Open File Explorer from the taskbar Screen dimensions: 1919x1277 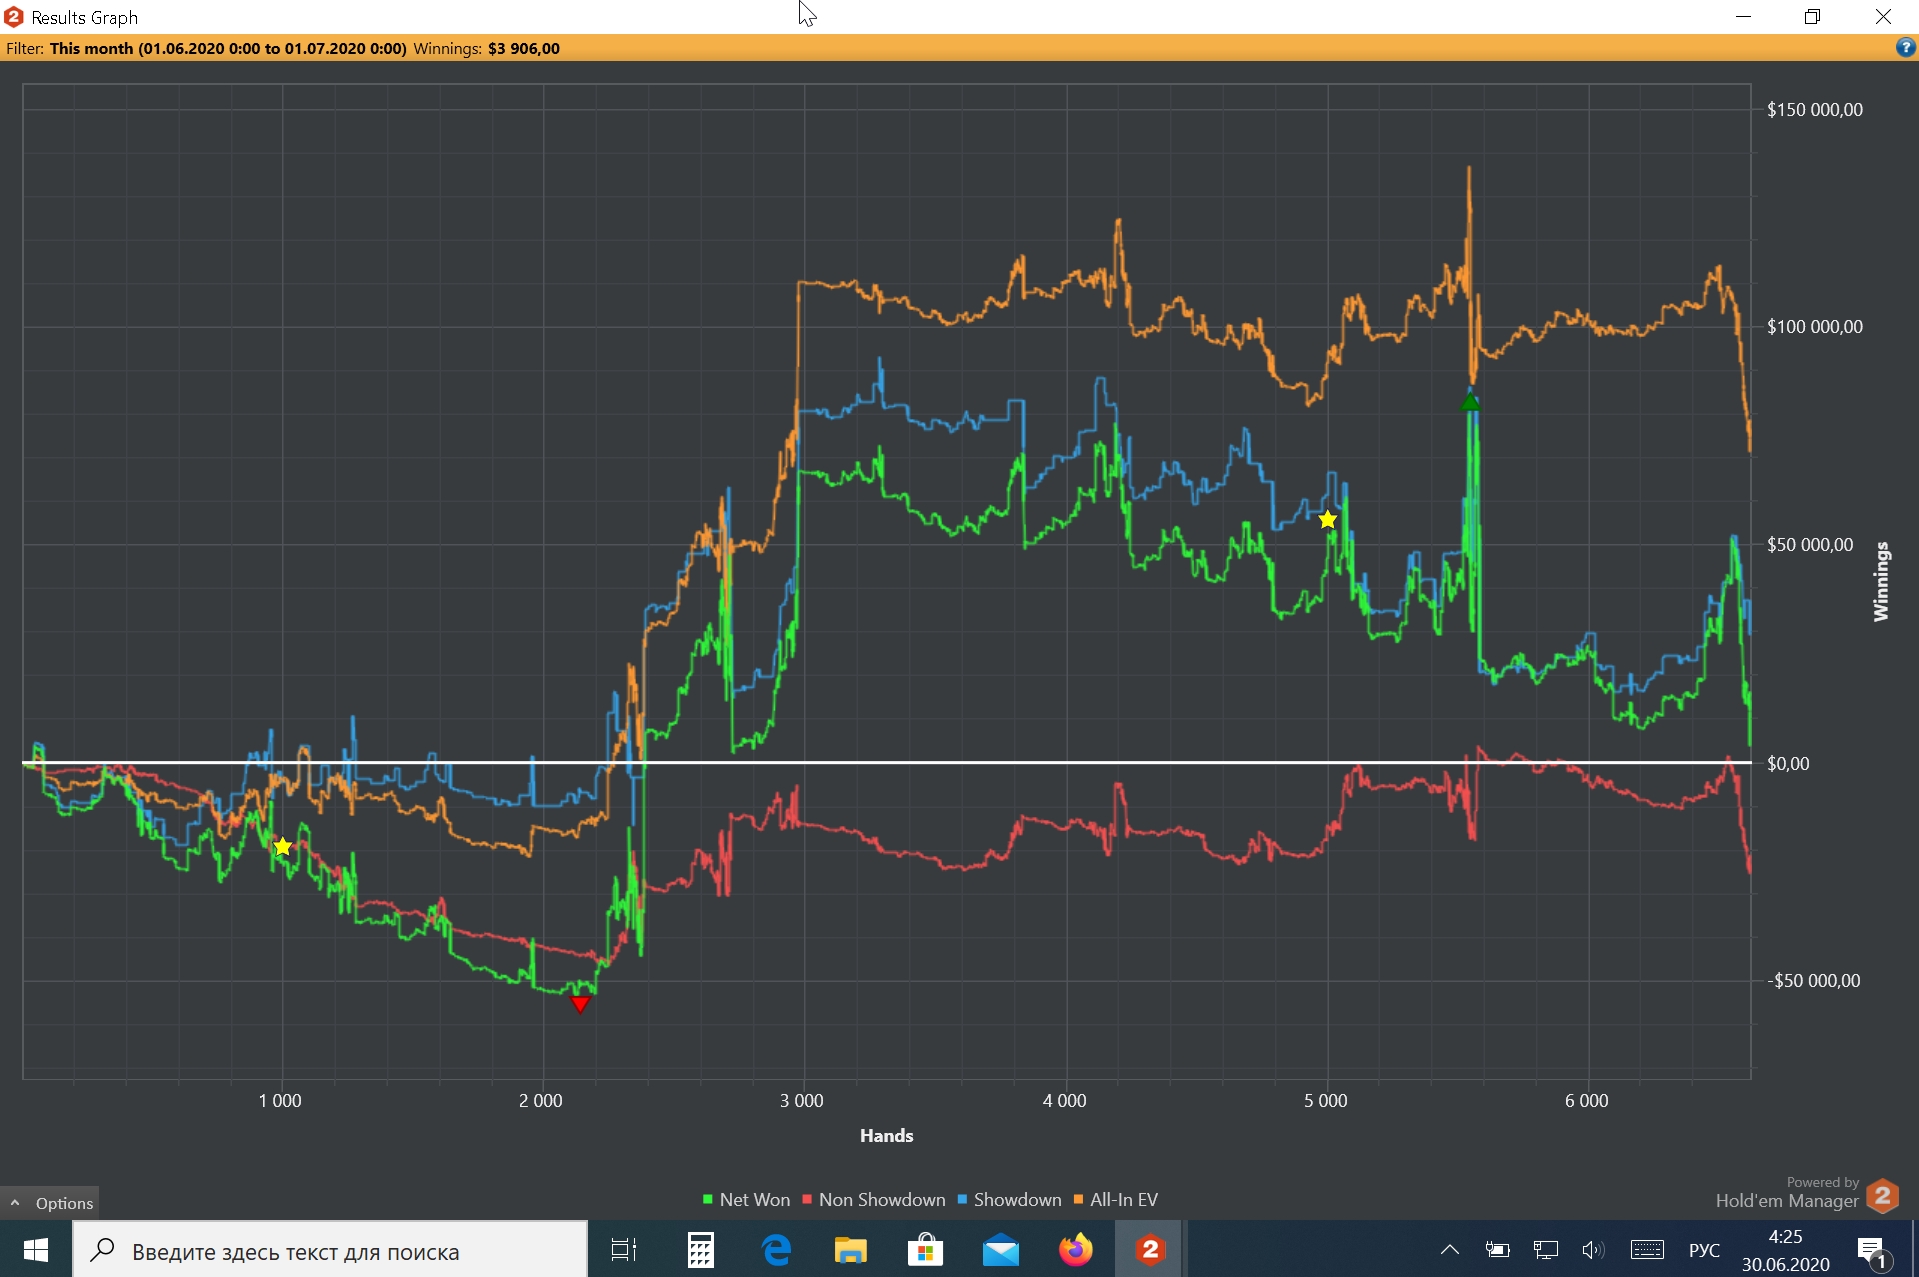point(851,1250)
